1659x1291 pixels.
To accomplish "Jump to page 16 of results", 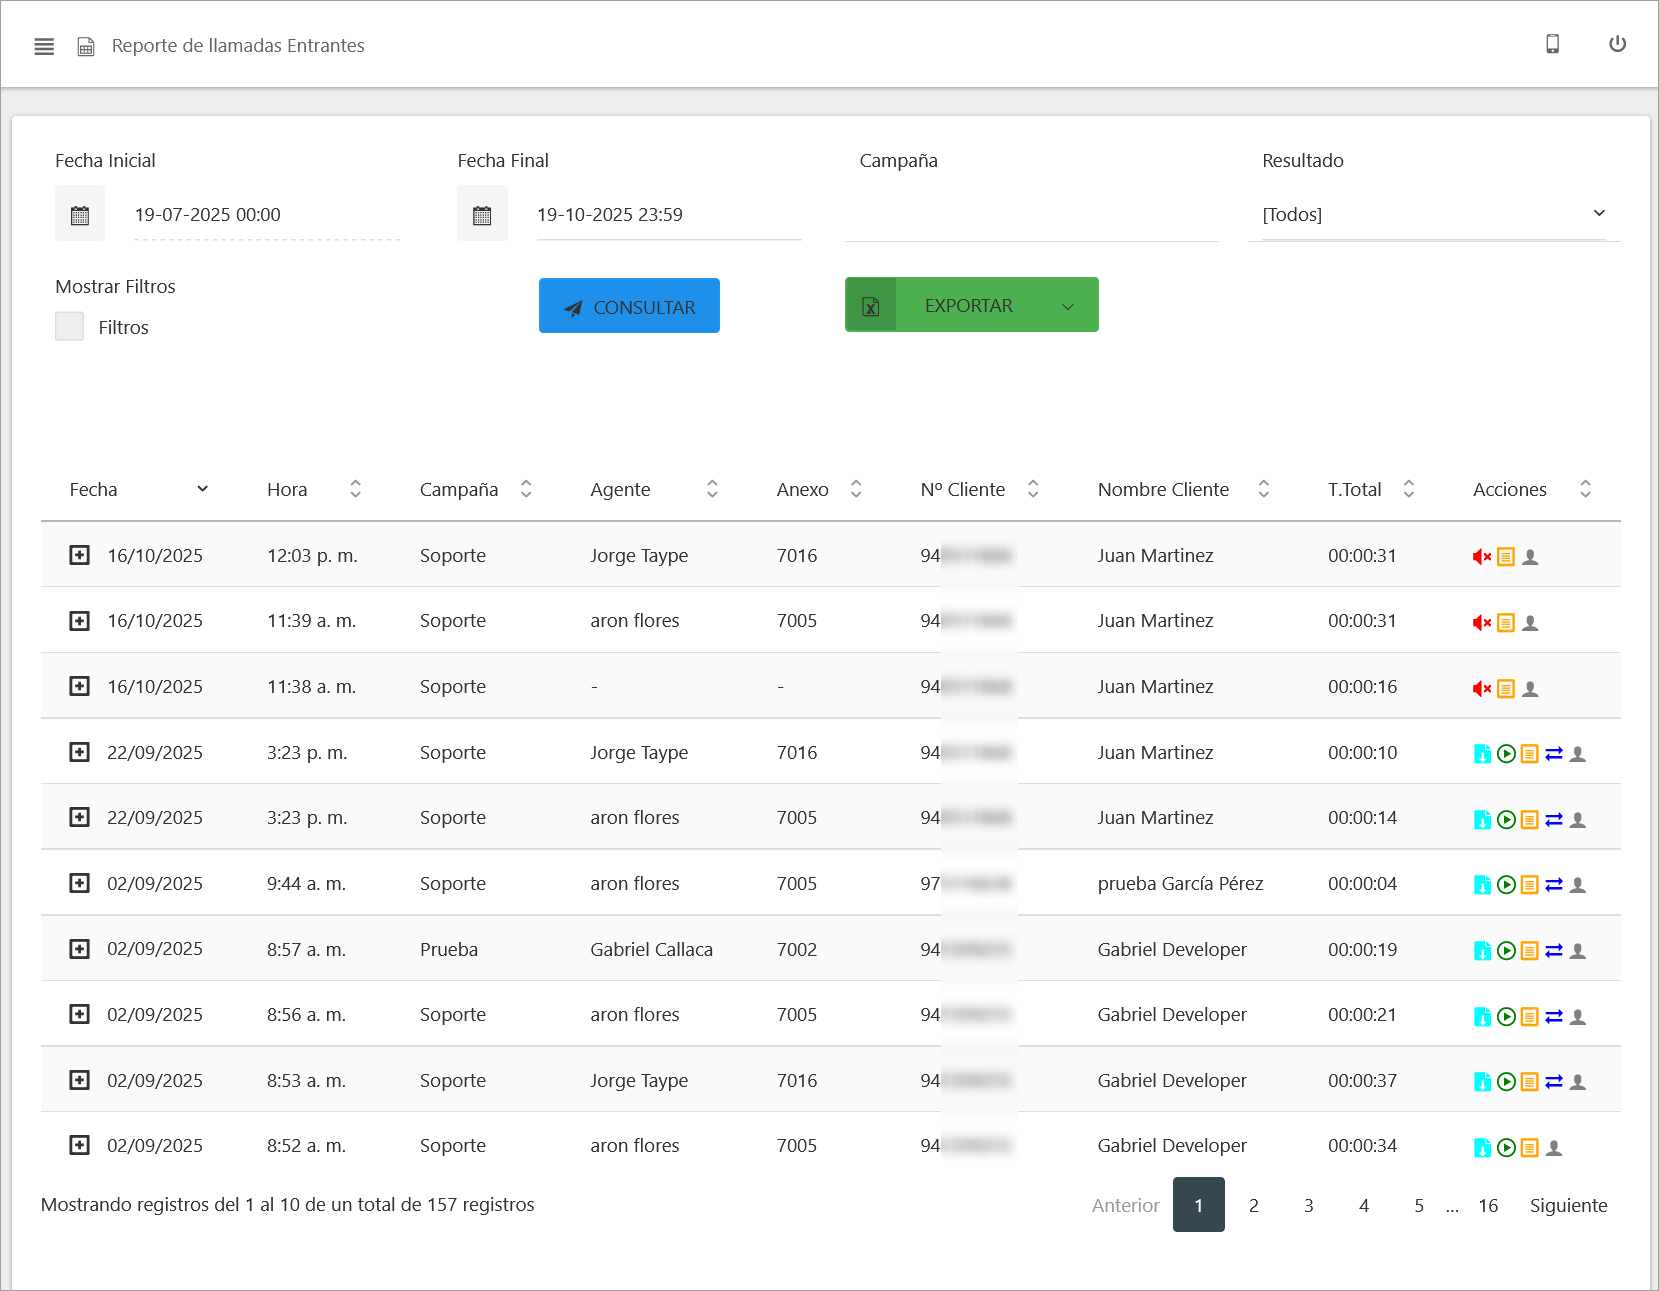I will [x=1488, y=1205].
